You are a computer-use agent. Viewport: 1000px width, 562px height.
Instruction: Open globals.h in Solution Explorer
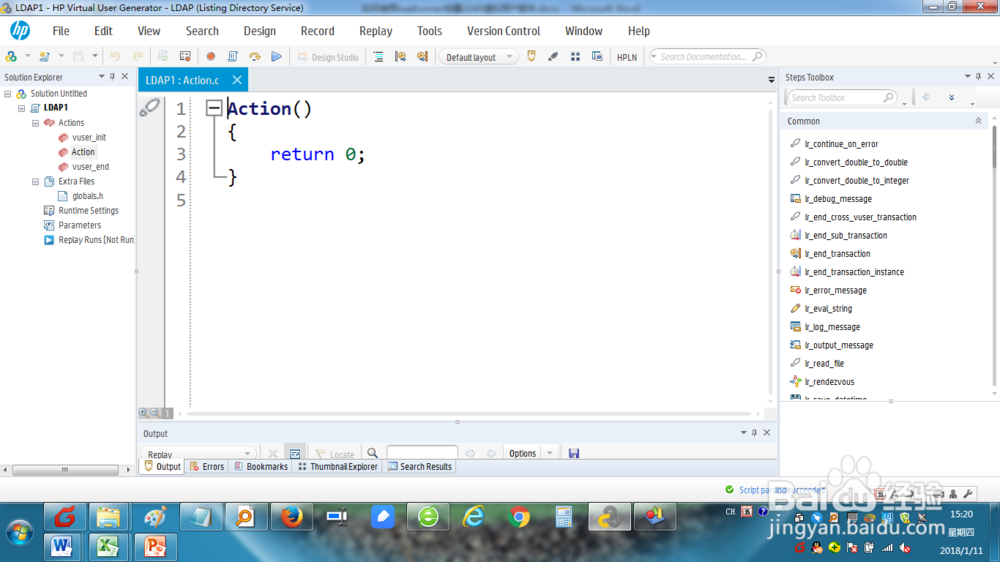click(x=87, y=196)
